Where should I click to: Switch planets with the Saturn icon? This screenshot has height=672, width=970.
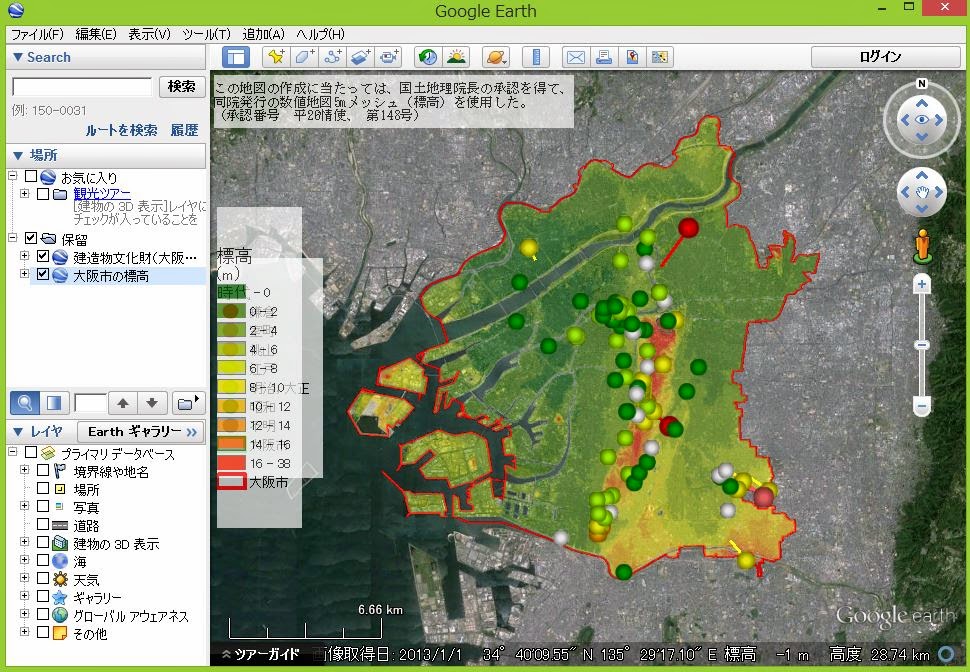point(497,57)
